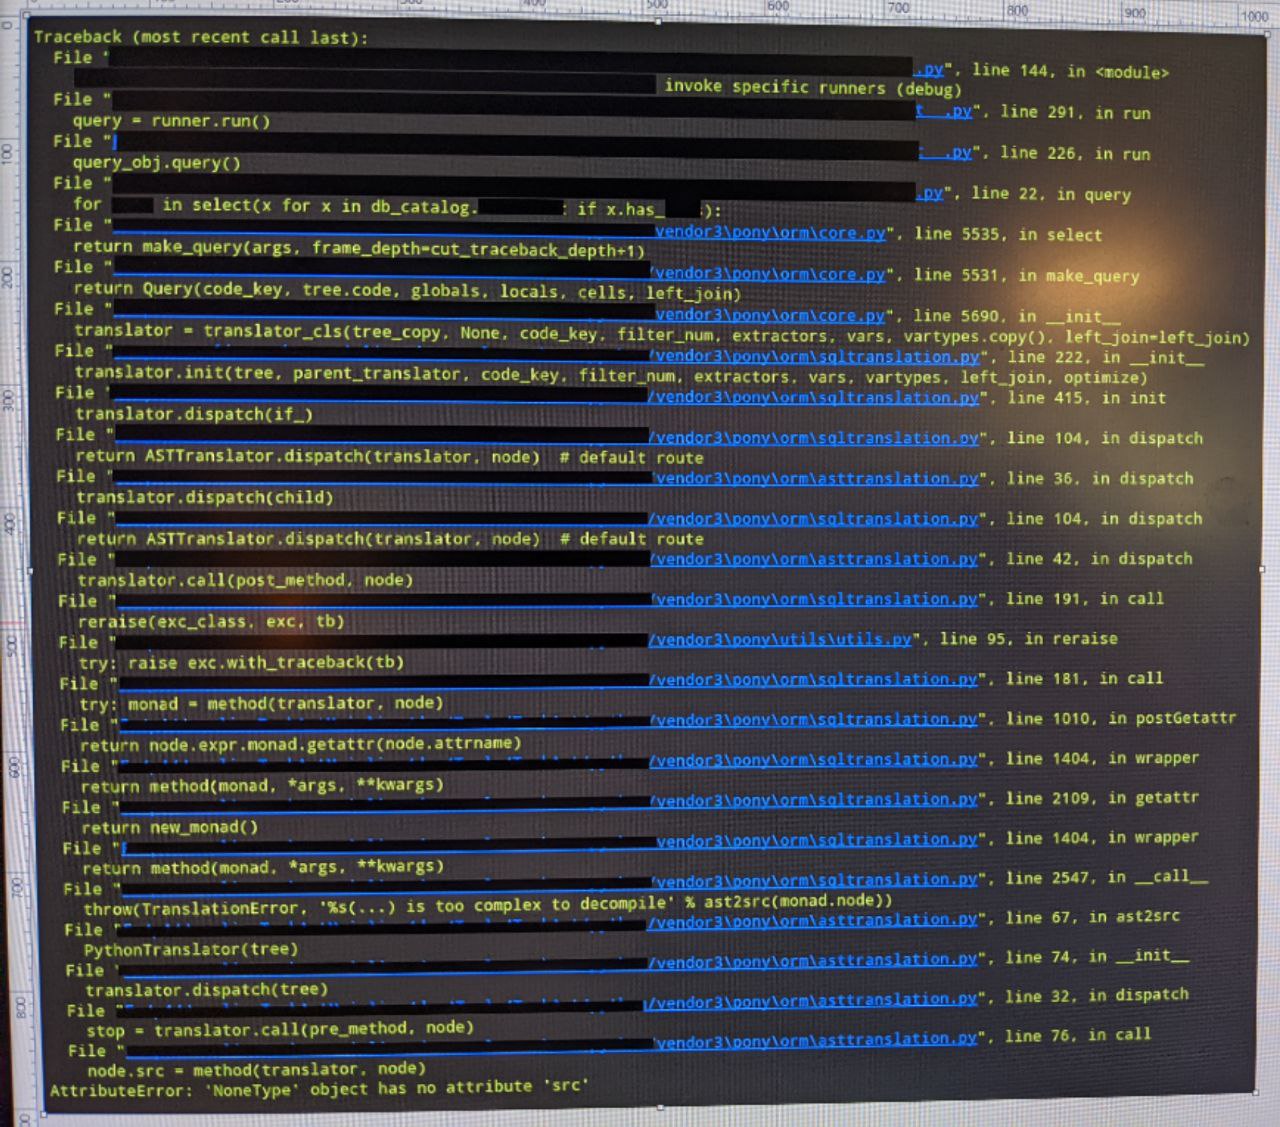Open utils.py link for line 95 in reraise
The width and height of the screenshot is (1280, 1127).
point(780,639)
